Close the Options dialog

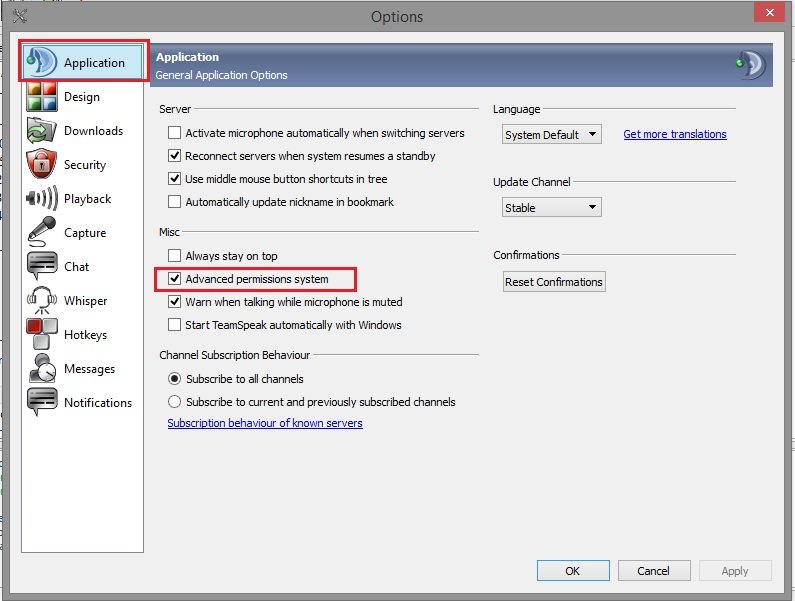[770, 13]
